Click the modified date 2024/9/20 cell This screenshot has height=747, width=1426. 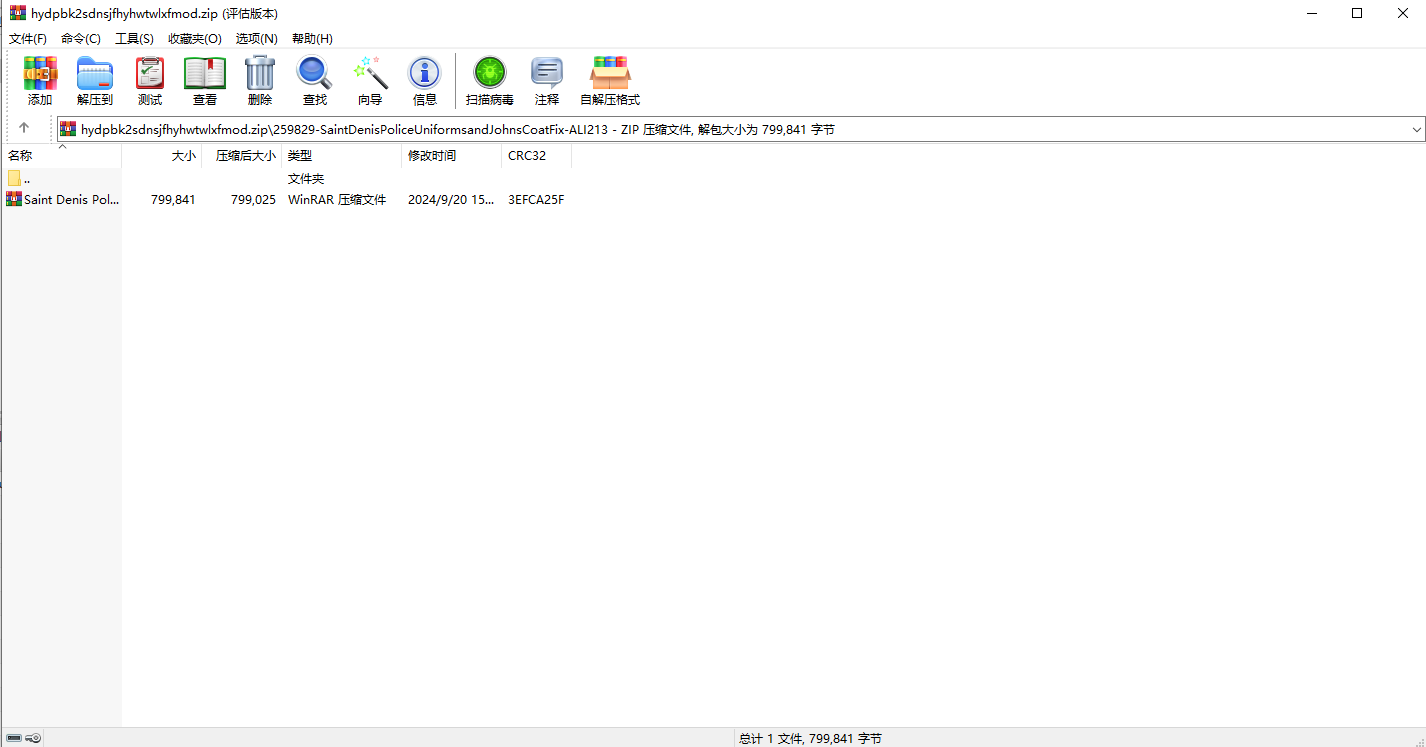click(x=451, y=199)
